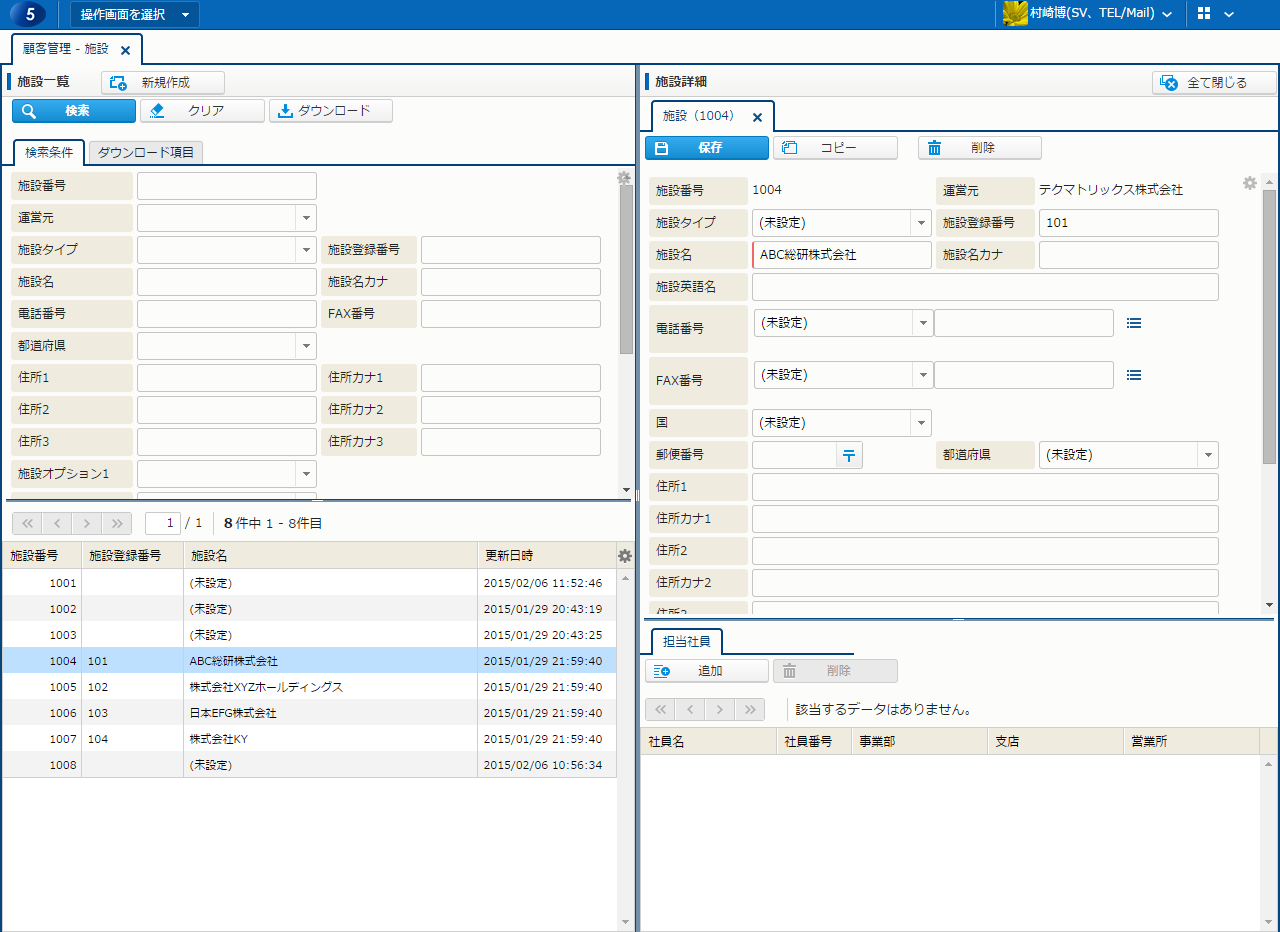The height and width of the screenshot is (932, 1280).
Task: Switch to the ダウンロード項目 tab
Action: point(146,152)
